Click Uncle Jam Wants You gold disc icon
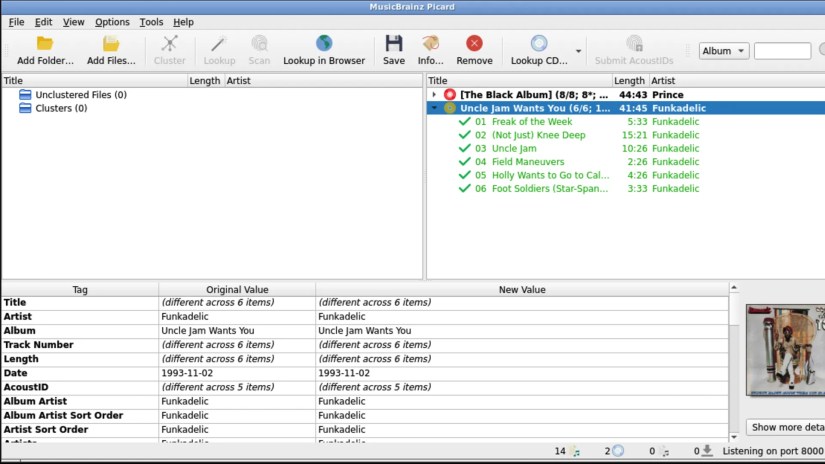Image resolution: width=825 pixels, height=464 pixels. click(449, 108)
